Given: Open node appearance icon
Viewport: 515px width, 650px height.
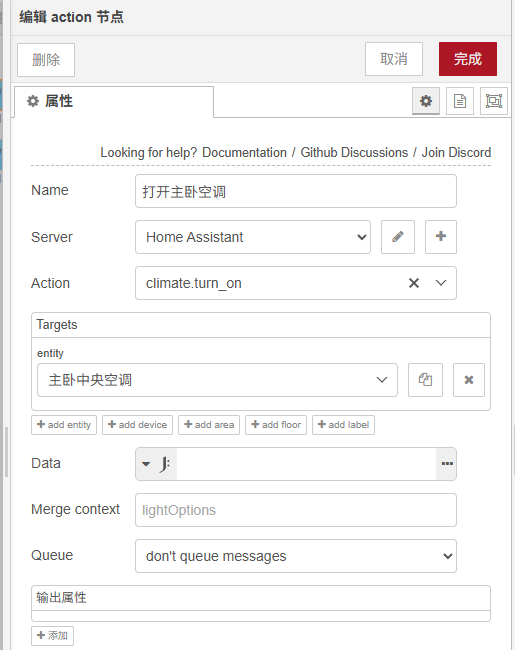Looking at the screenshot, I should [494, 101].
